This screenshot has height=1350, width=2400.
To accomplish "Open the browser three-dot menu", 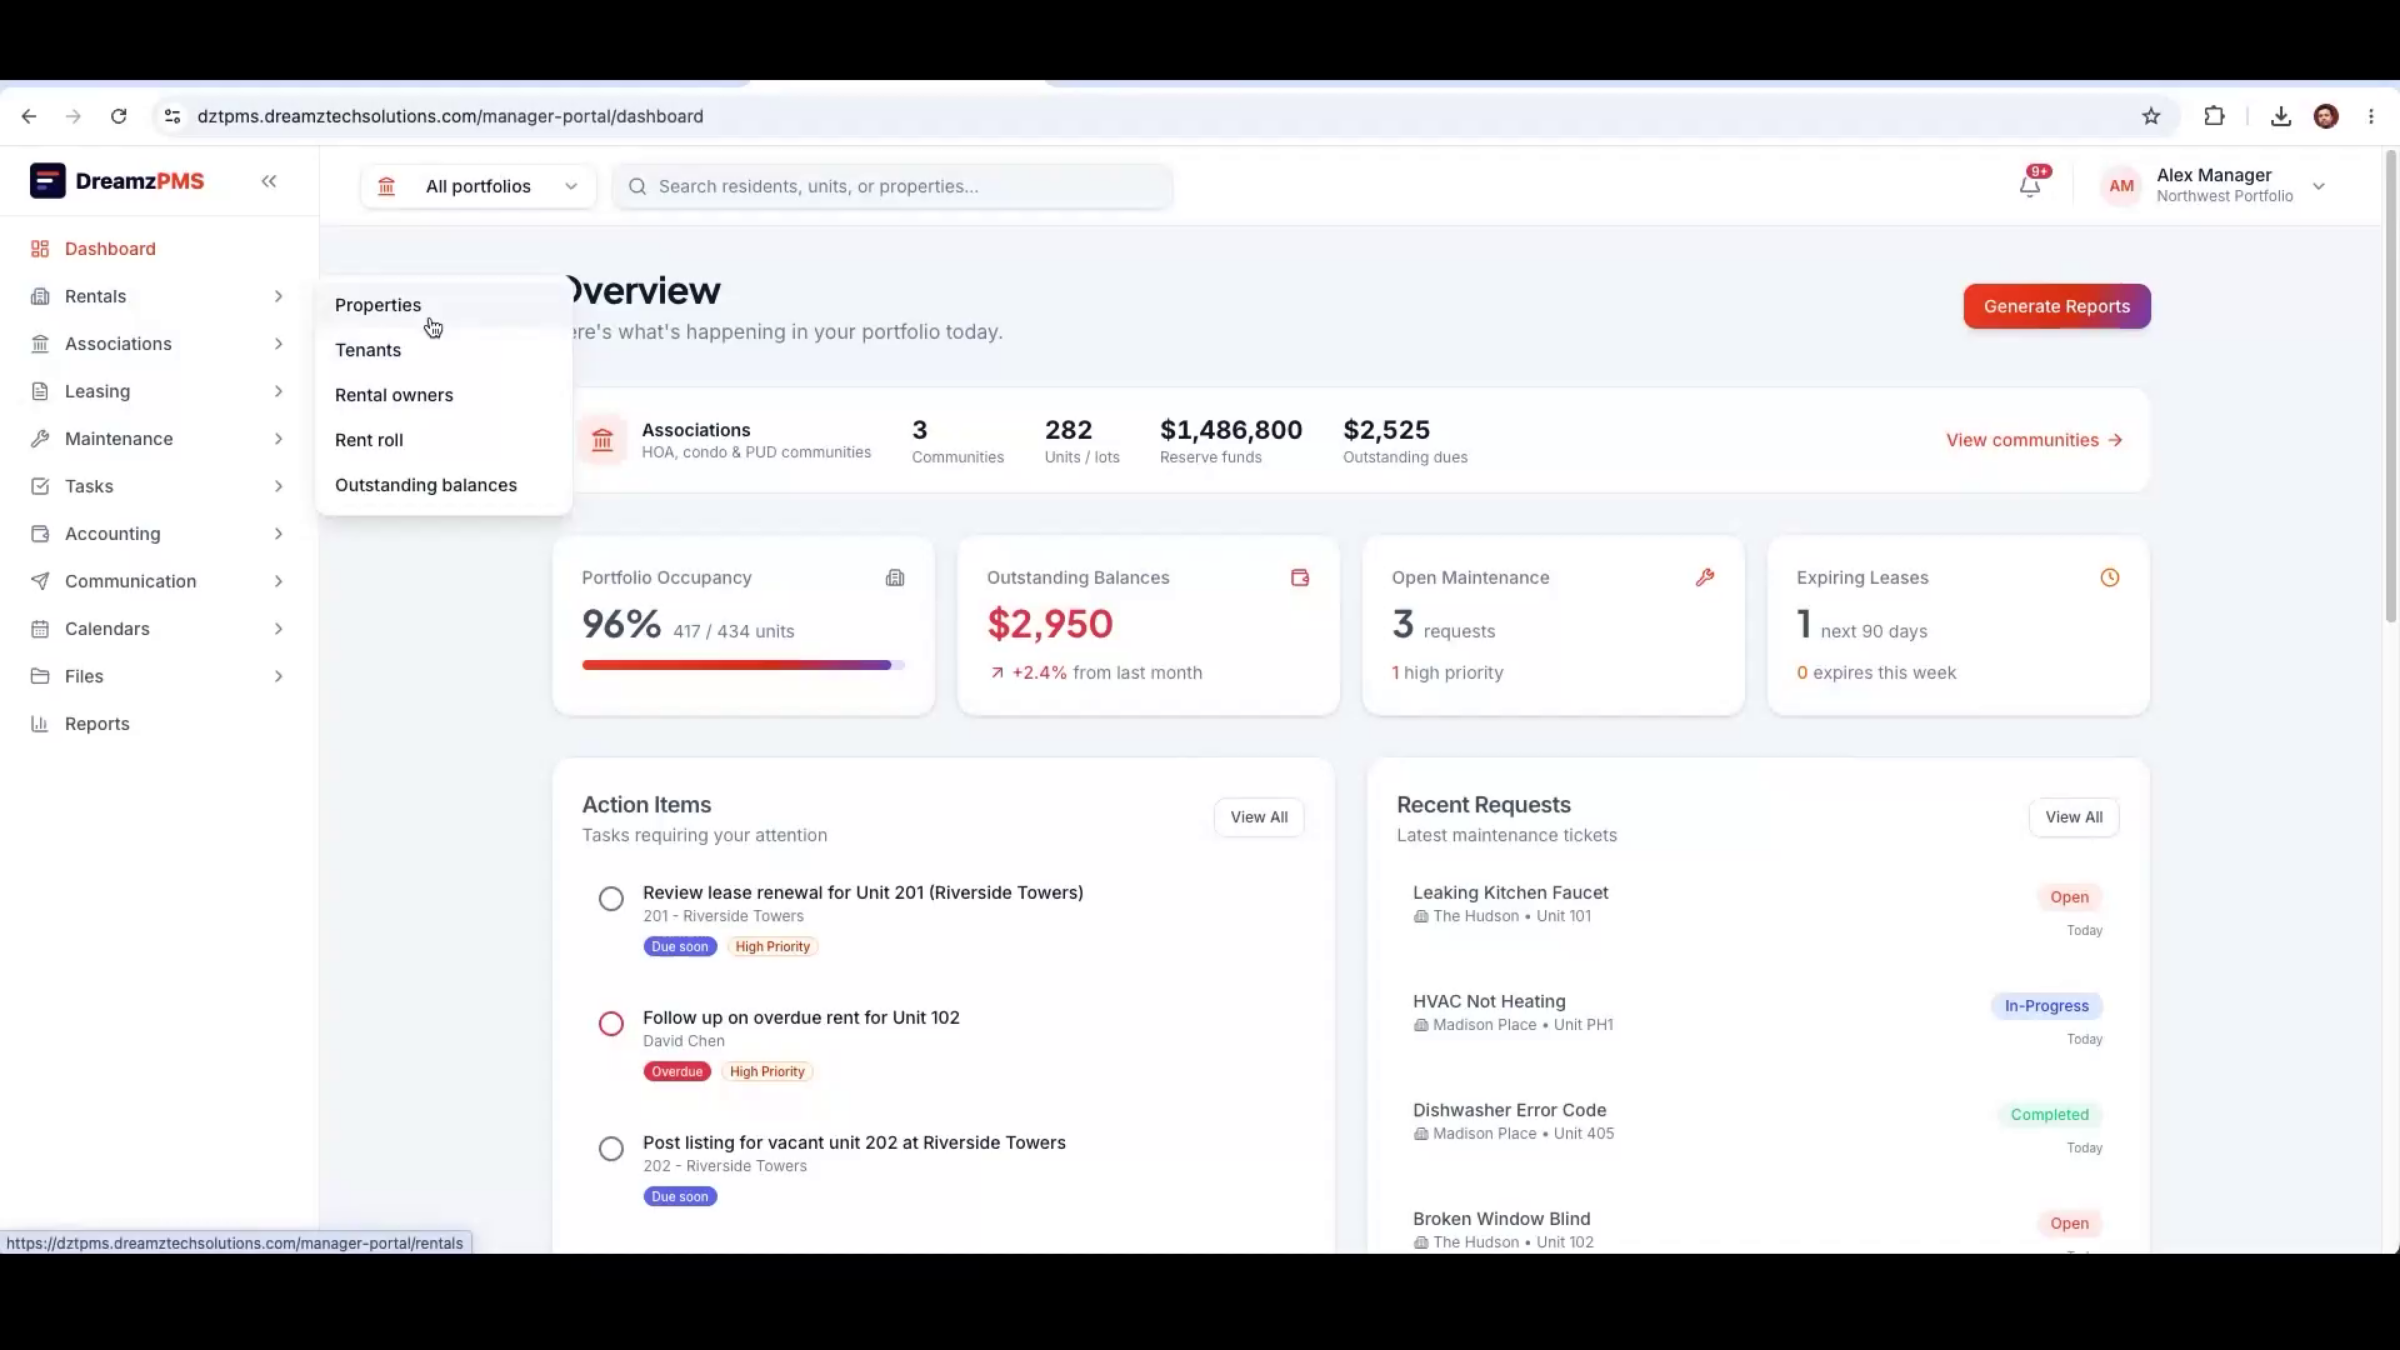I will pyautogui.click(x=2371, y=116).
